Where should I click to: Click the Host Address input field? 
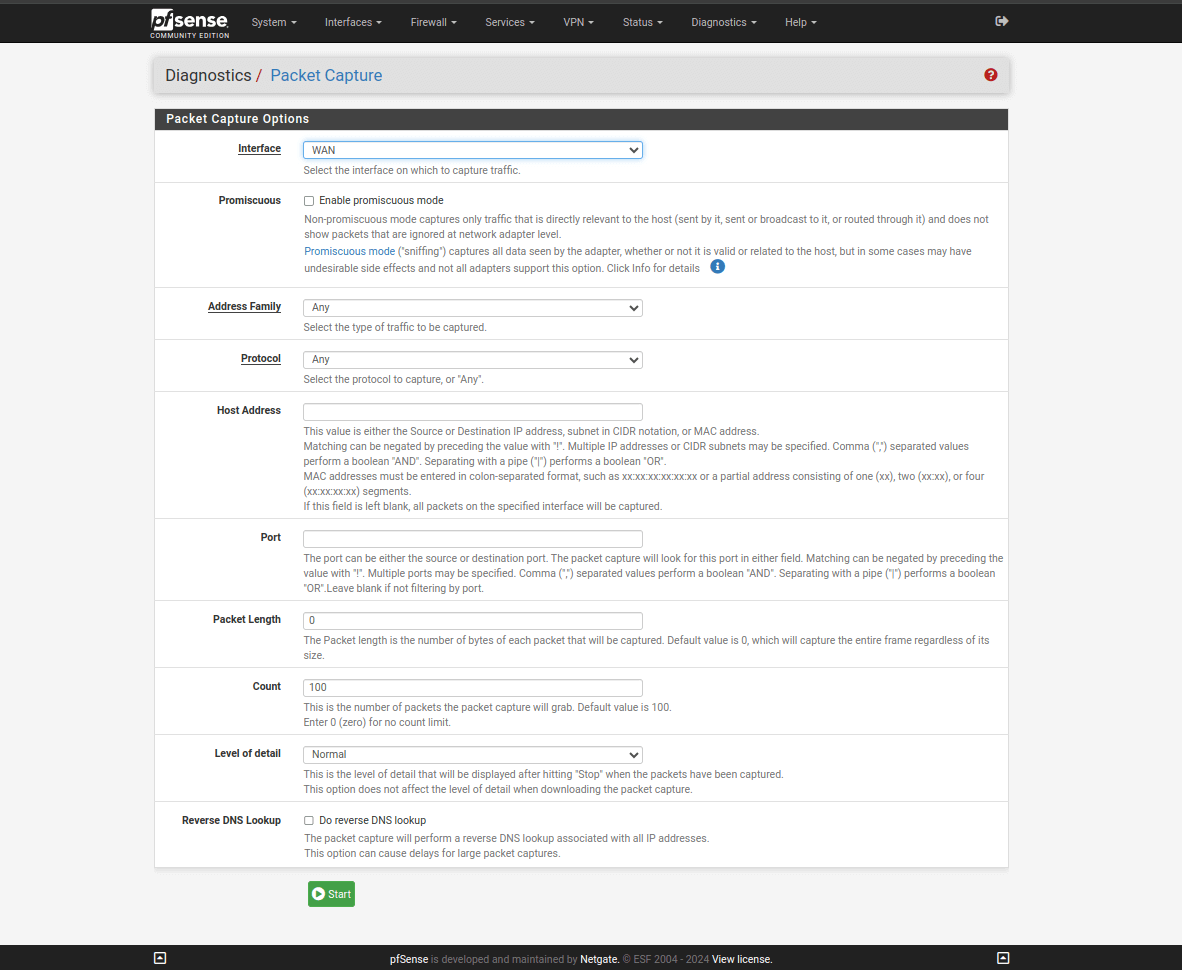pos(472,412)
